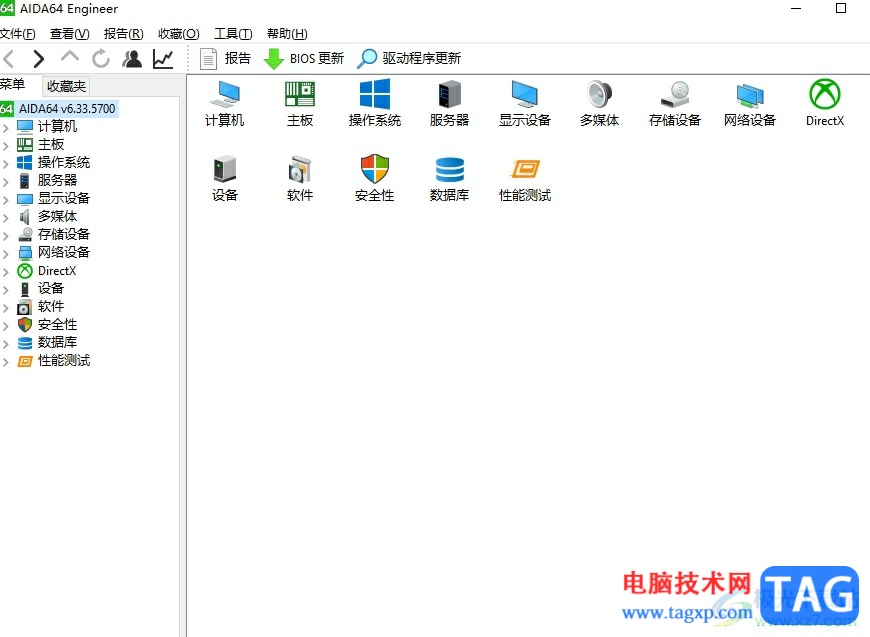
Task: Select 设备 in the sidebar tree
Action: point(50,288)
